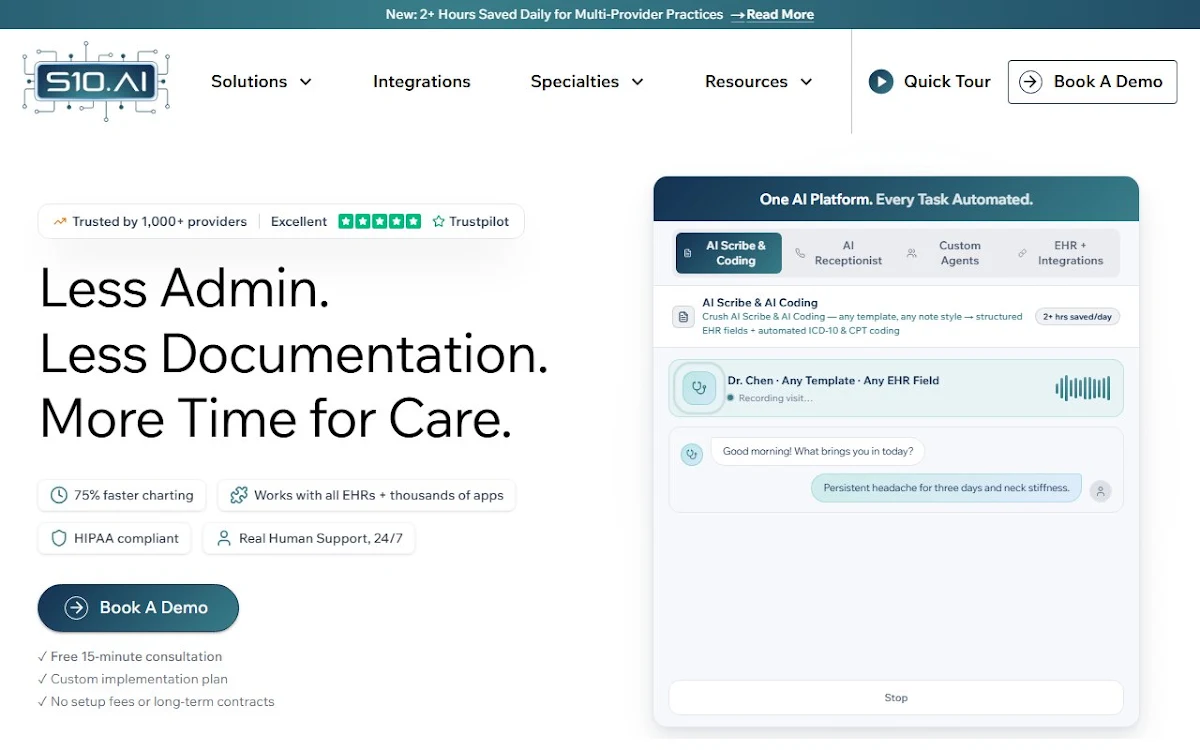Image resolution: width=1200 pixels, height=750 pixels.
Task: Click the 2+ hrs saved/day badge
Action: 1077,317
